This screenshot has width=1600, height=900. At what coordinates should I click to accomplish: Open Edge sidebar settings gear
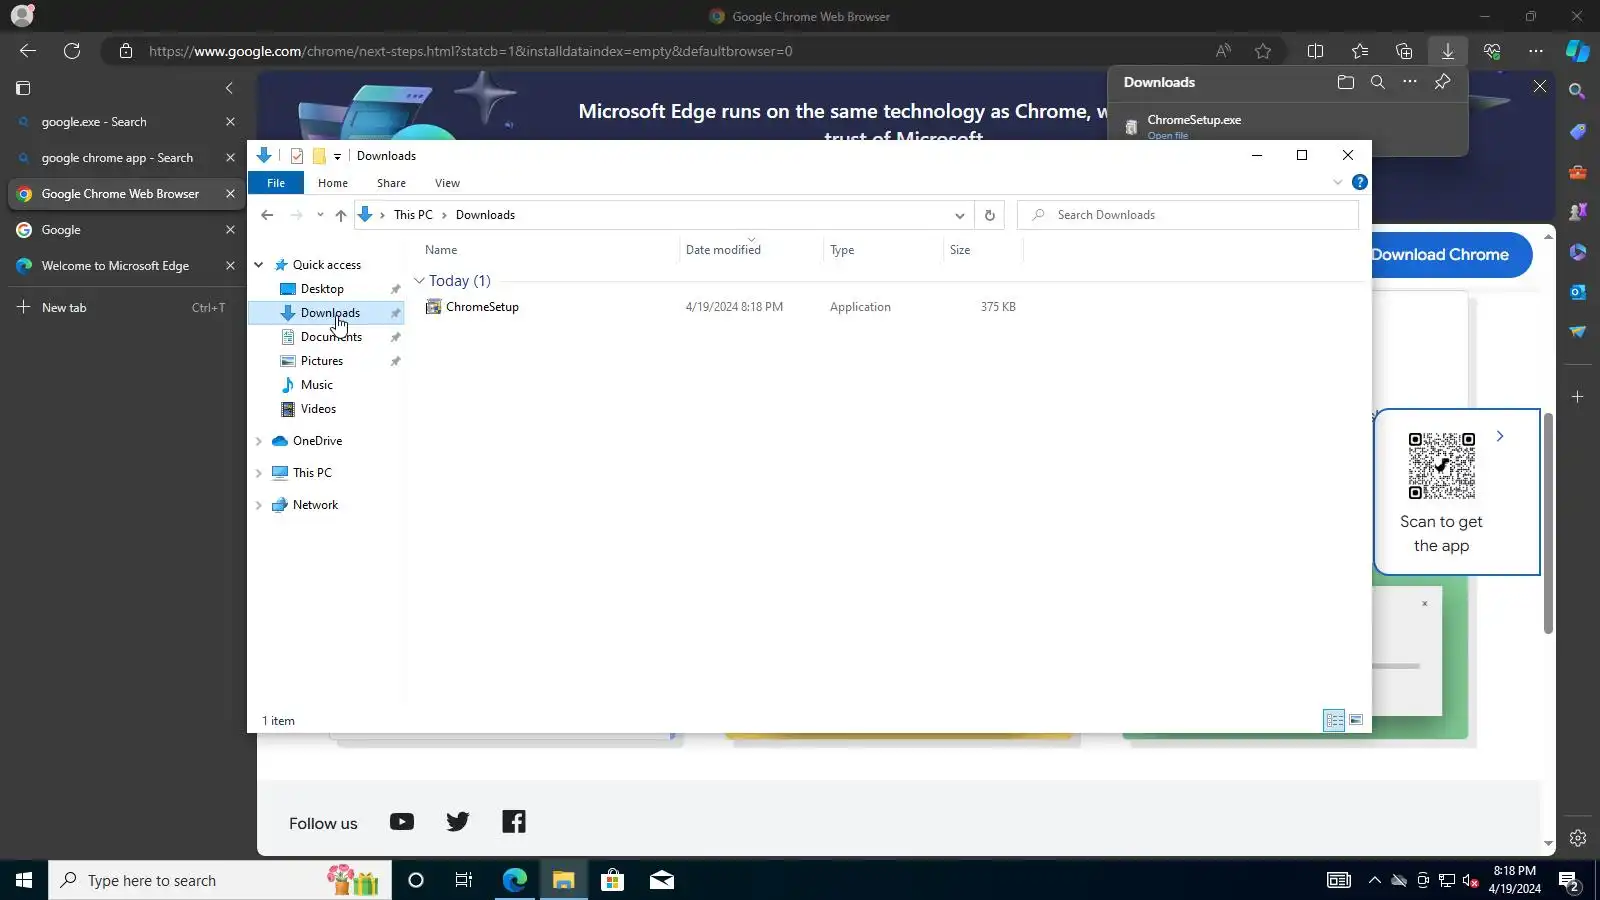[1578, 838]
